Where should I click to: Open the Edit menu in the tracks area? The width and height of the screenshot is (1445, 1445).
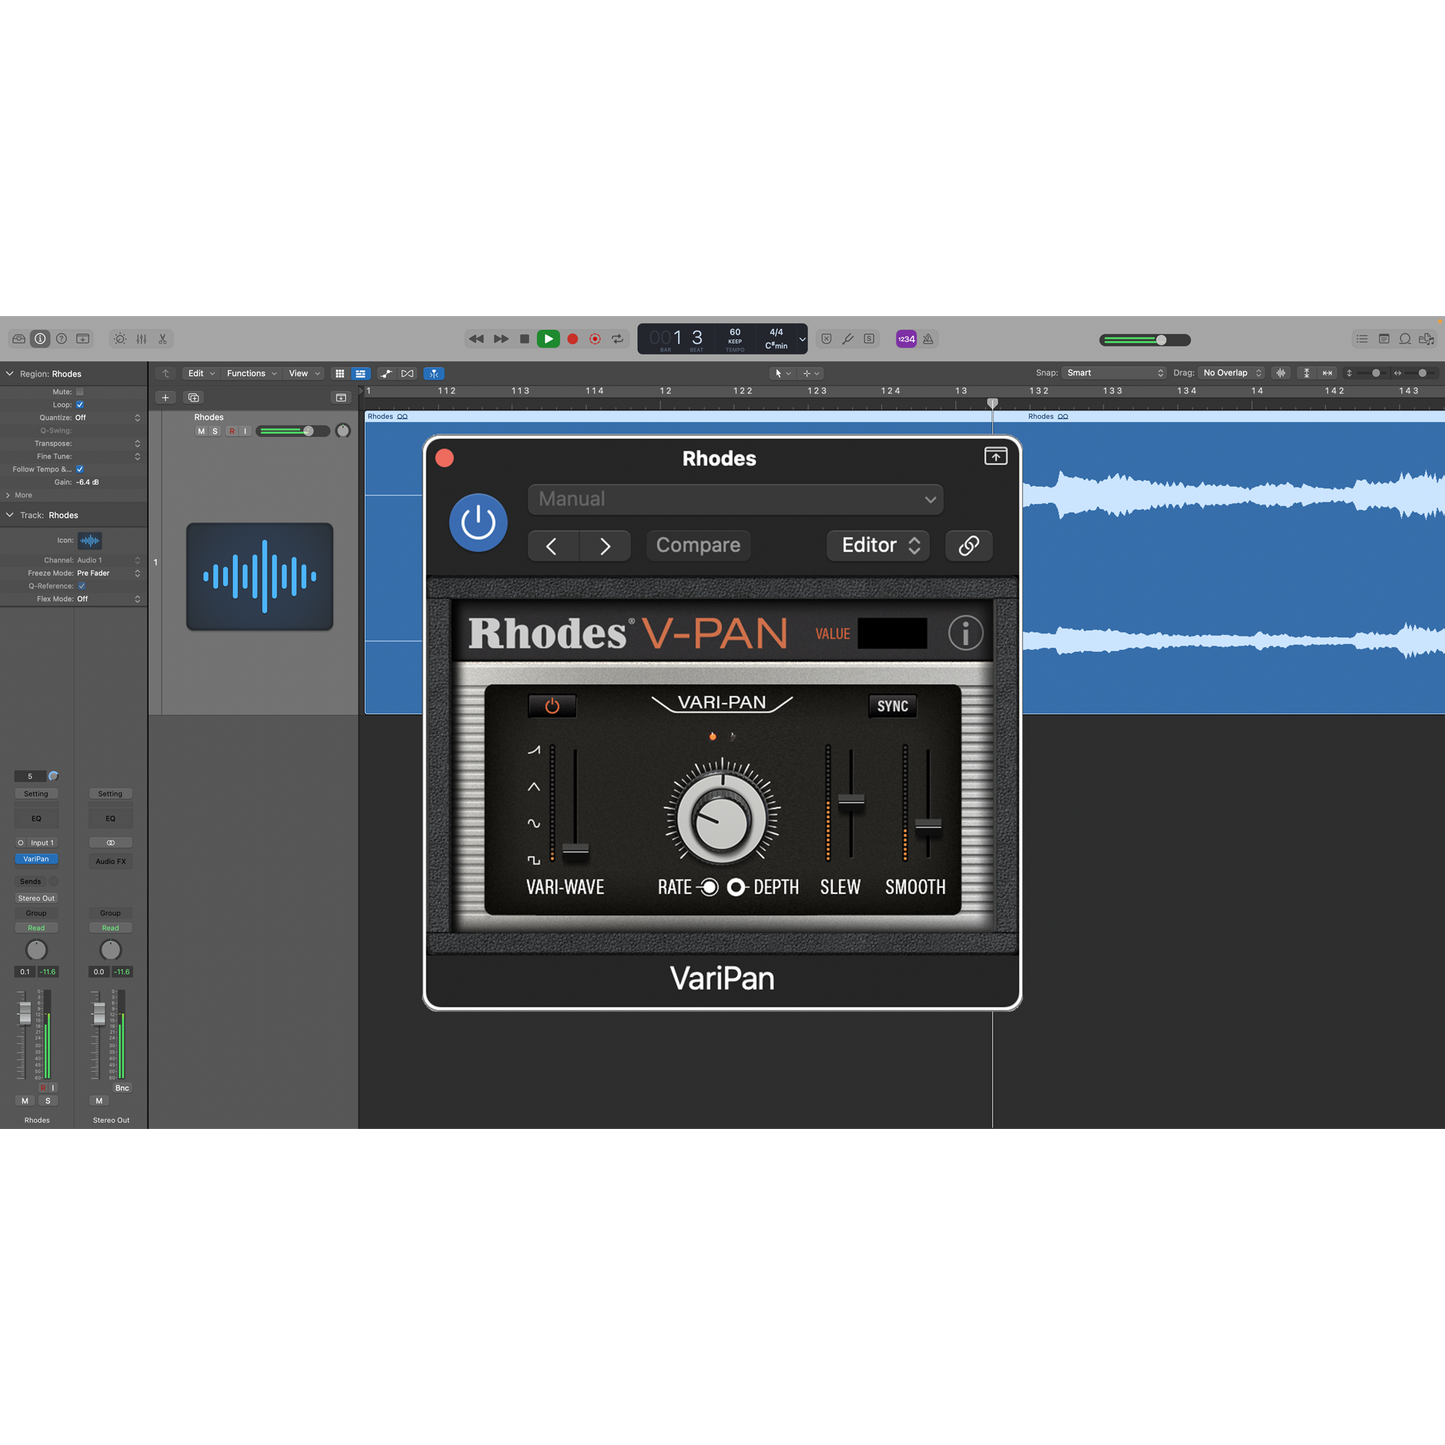pos(201,374)
